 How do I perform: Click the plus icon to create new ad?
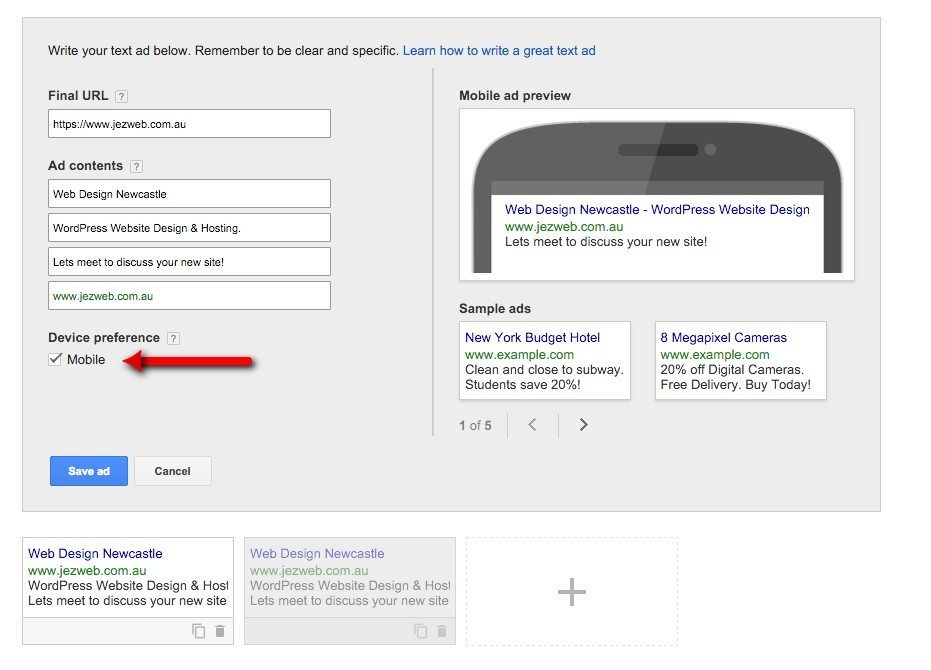571,592
